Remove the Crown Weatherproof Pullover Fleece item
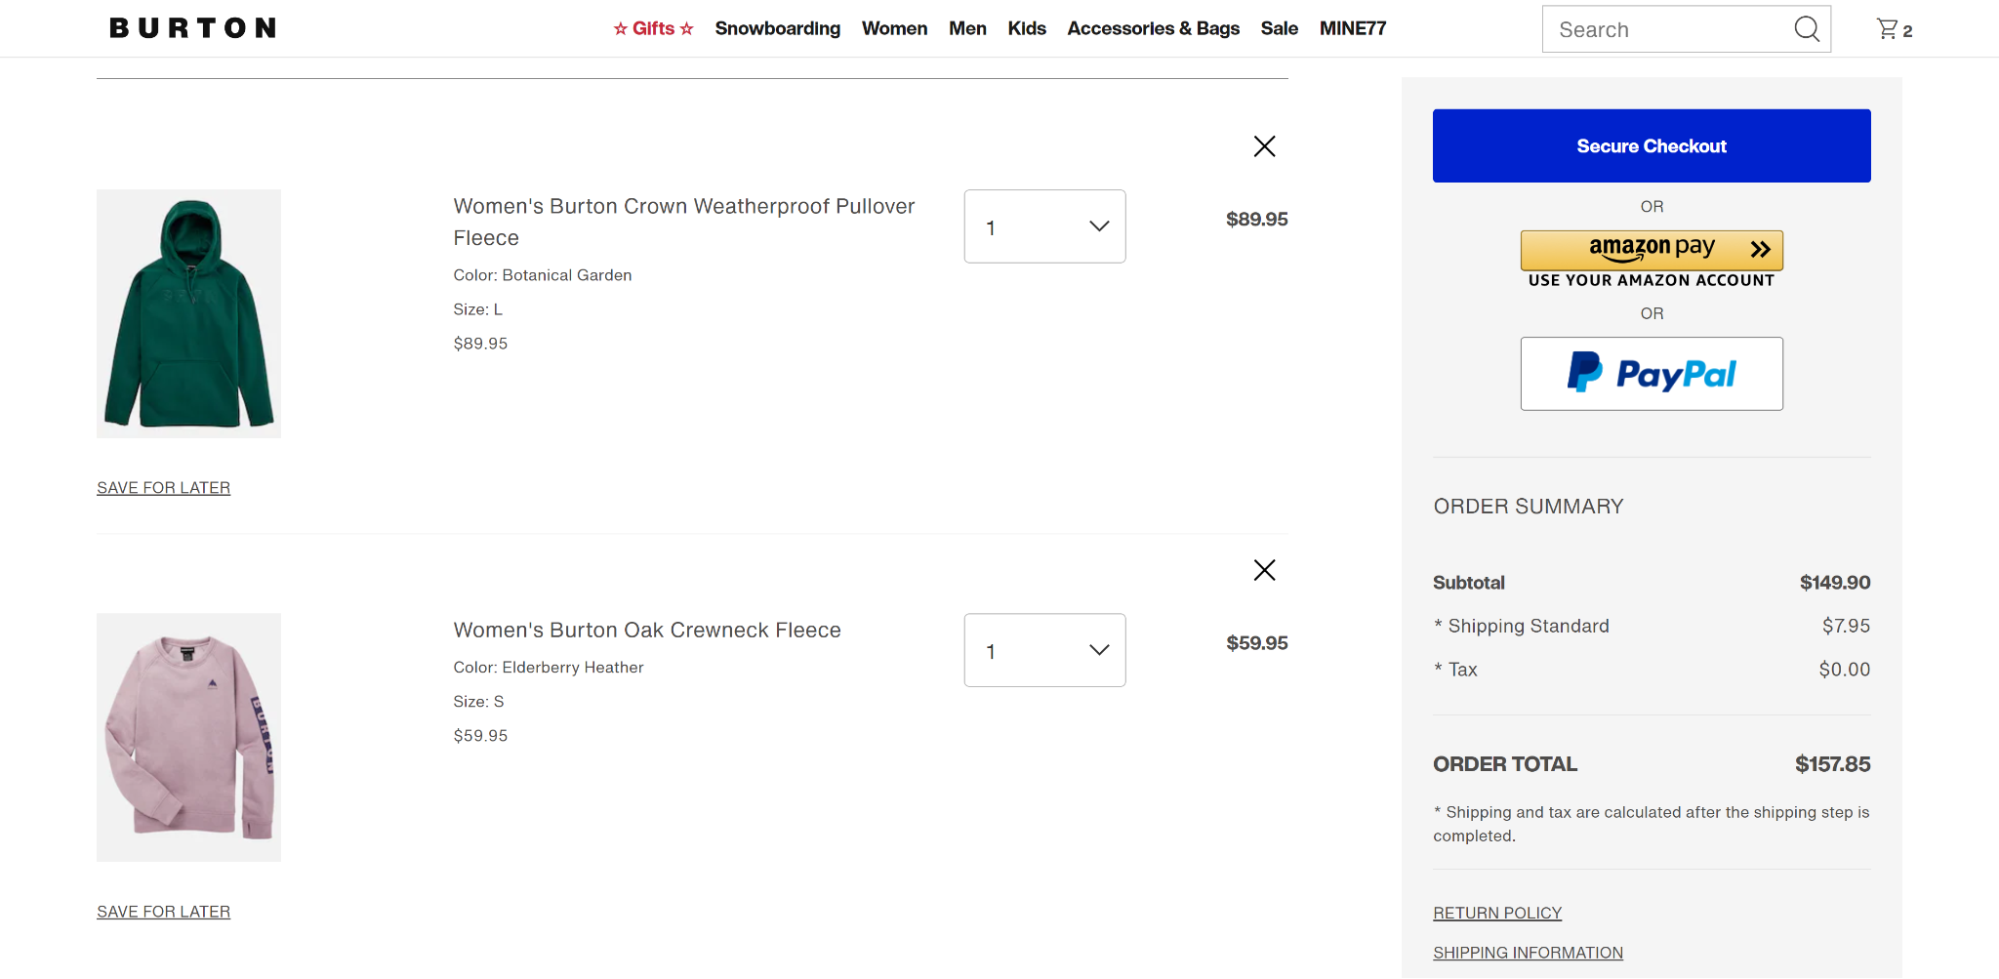 (x=1264, y=146)
